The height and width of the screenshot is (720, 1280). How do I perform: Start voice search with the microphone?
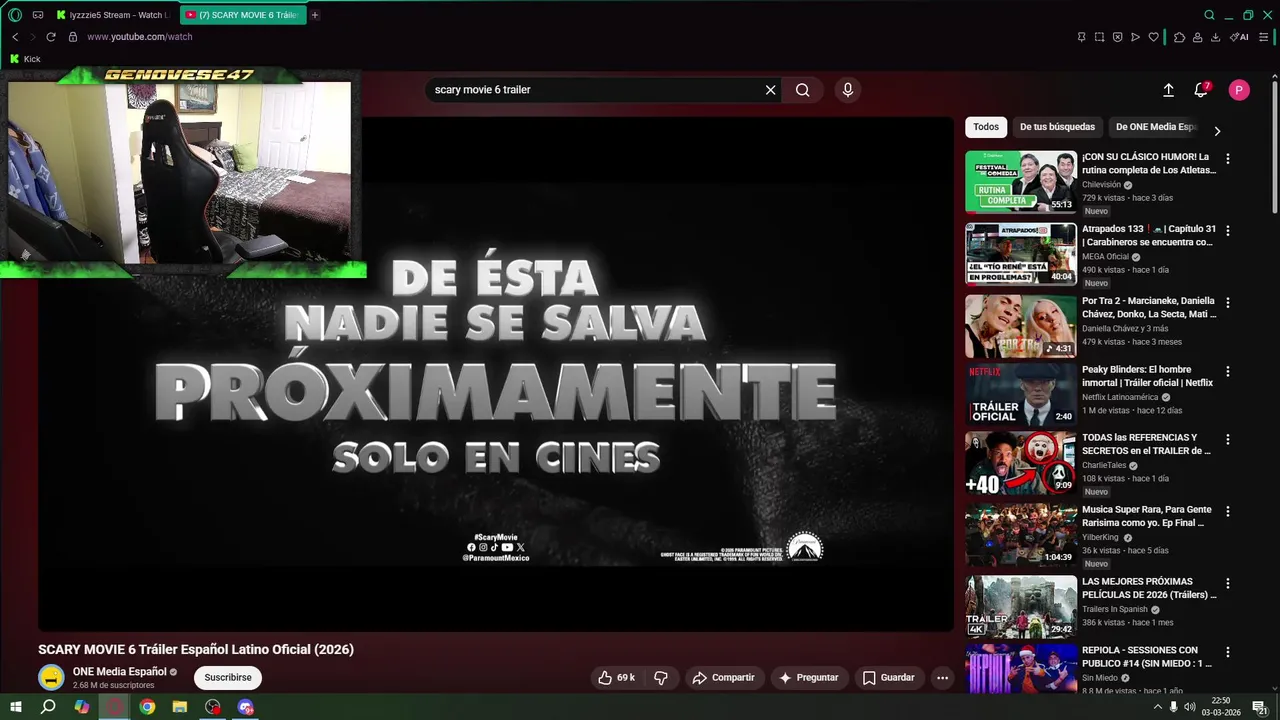tap(848, 90)
